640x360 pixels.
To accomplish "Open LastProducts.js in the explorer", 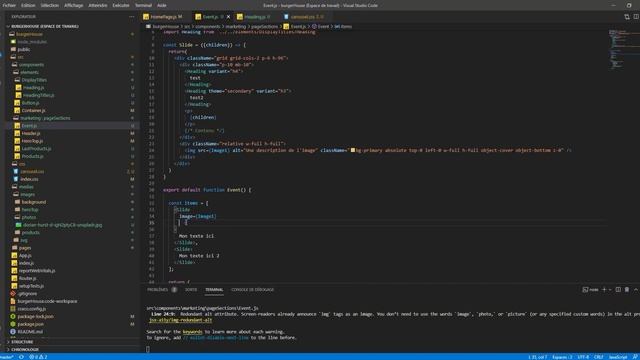I will (36, 149).
